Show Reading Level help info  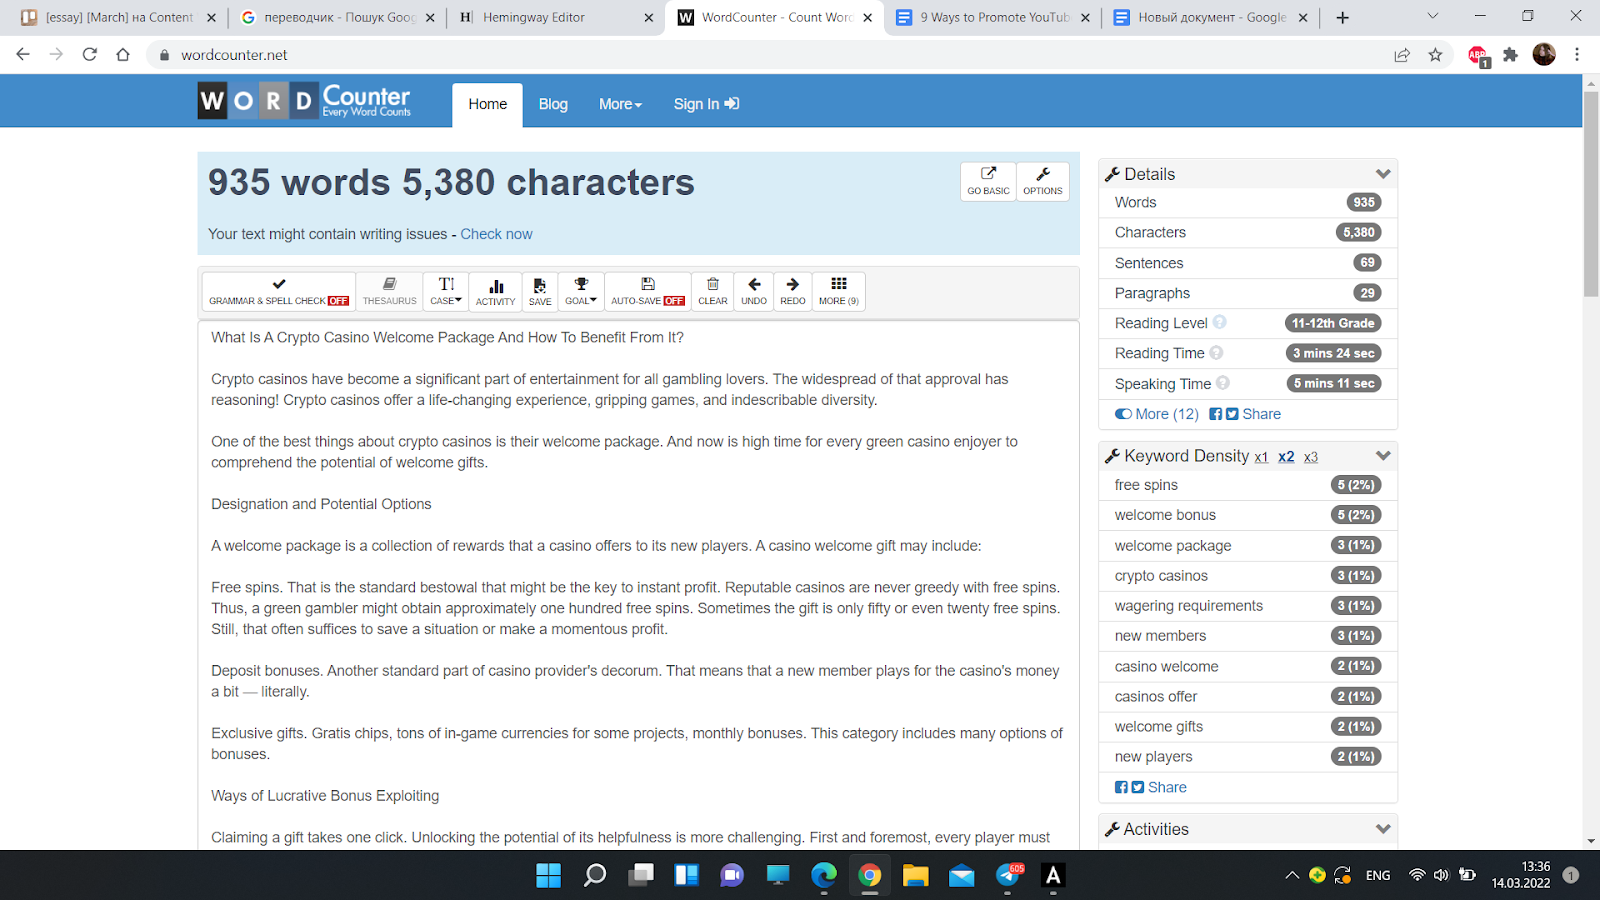(x=1220, y=322)
